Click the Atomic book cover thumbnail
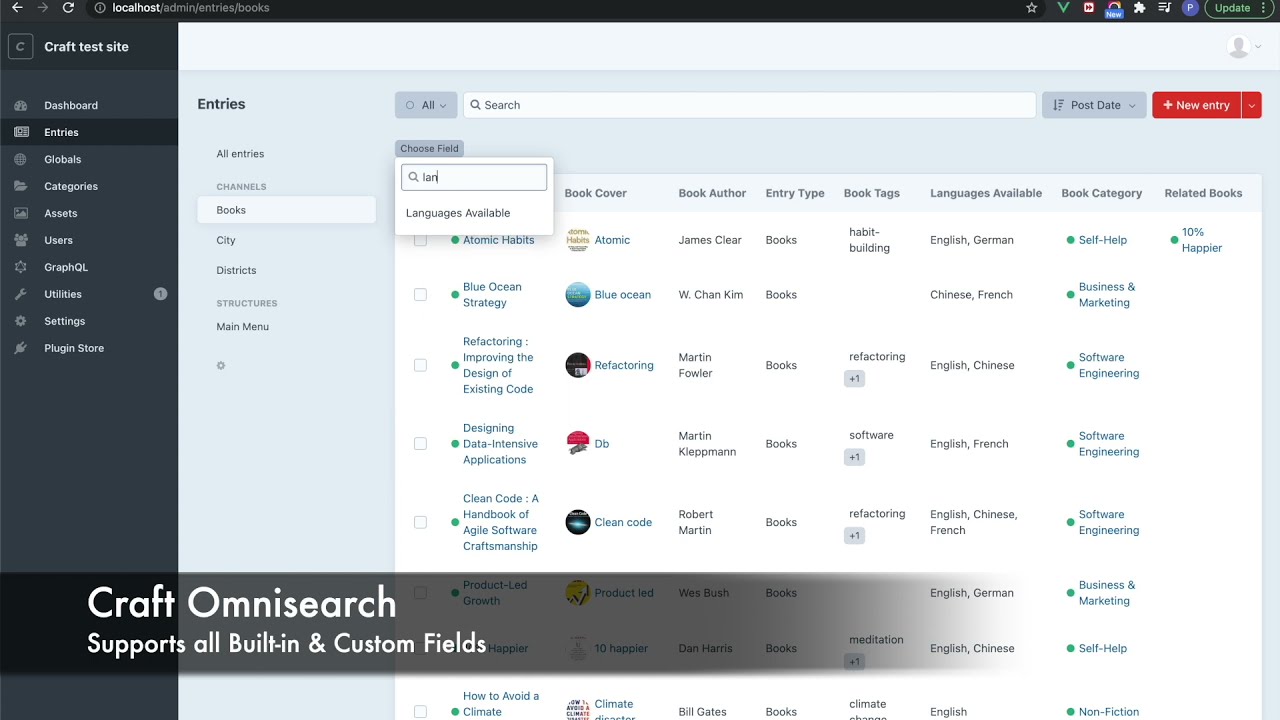 click(x=578, y=240)
